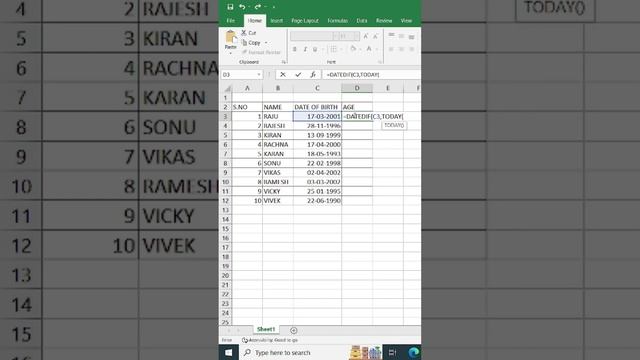
Task: Click the font name box
Action: coord(311,36)
